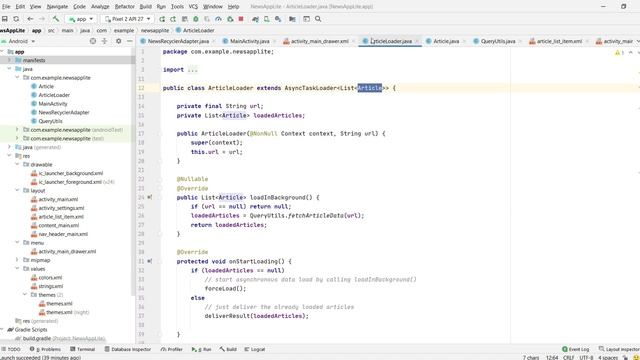This screenshot has width=640, height=360.
Task: Open the Profiler tool window
Action: click(x=171, y=349)
